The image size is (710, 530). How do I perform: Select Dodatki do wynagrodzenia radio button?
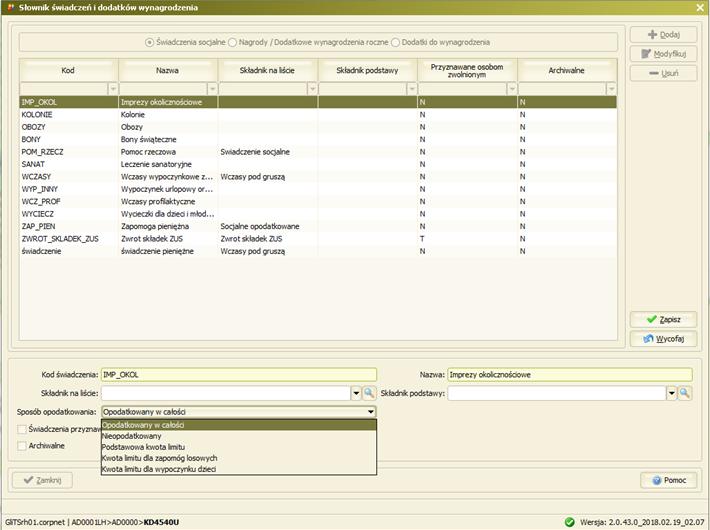coord(395,42)
